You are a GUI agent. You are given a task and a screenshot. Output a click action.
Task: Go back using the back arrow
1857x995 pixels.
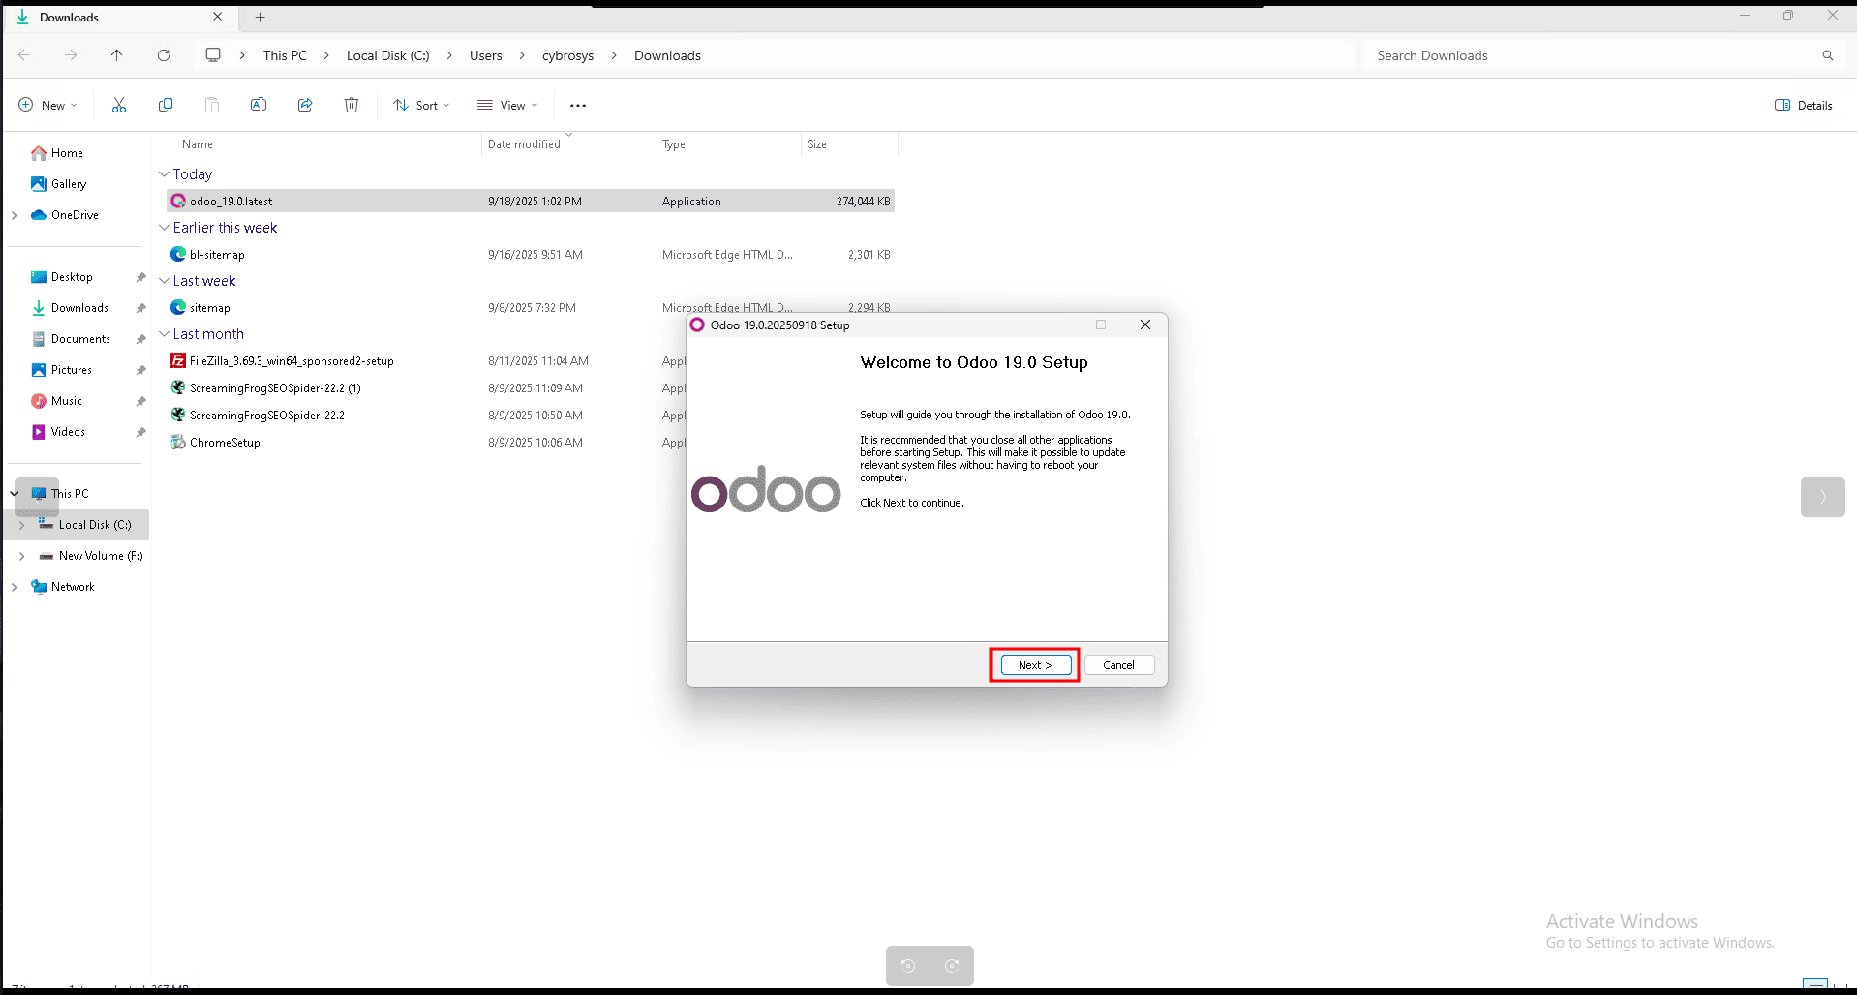[x=25, y=55]
